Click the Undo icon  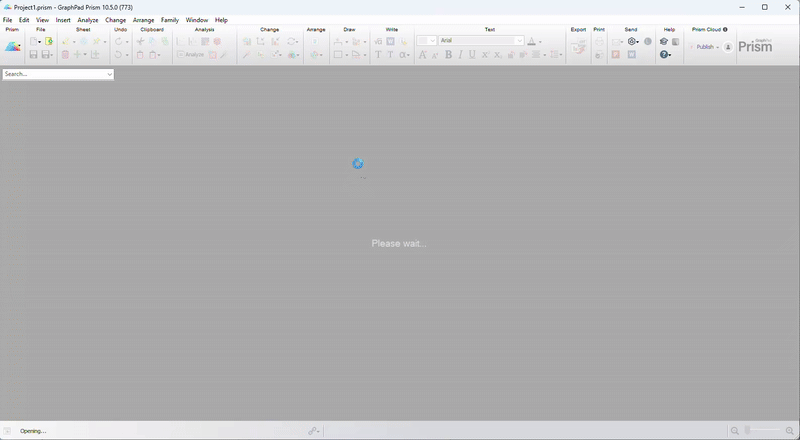(119, 42)
